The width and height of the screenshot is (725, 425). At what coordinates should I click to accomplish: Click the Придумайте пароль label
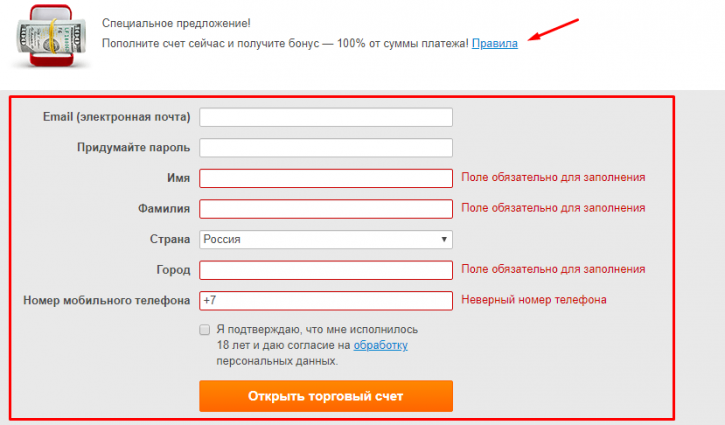[x=134, y=148]
